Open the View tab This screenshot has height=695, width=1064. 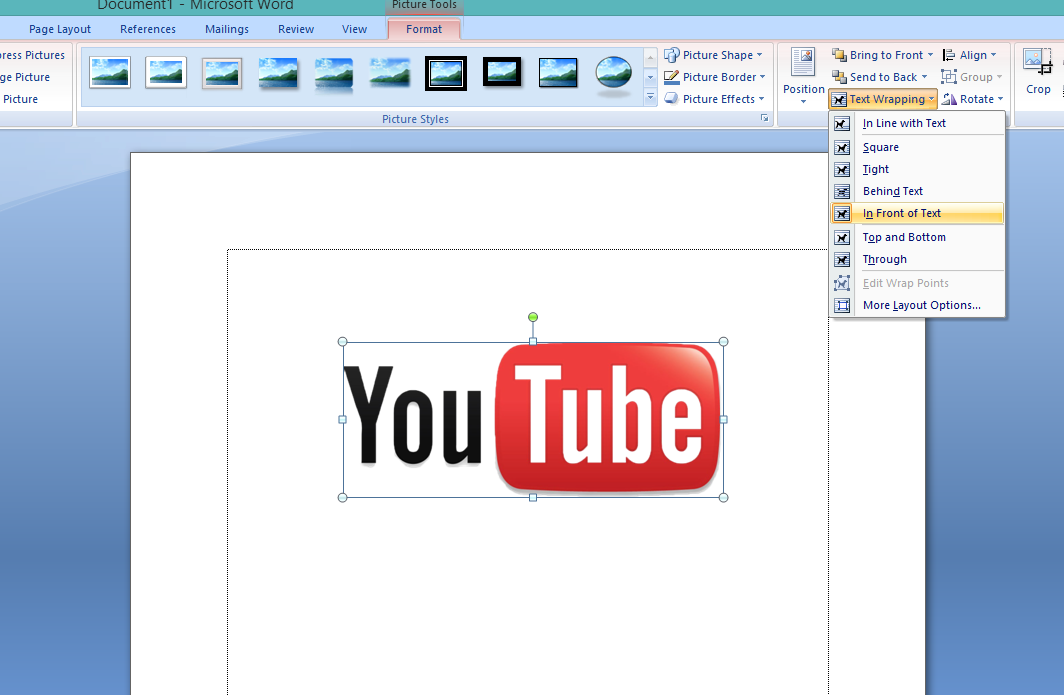(354, 29)
